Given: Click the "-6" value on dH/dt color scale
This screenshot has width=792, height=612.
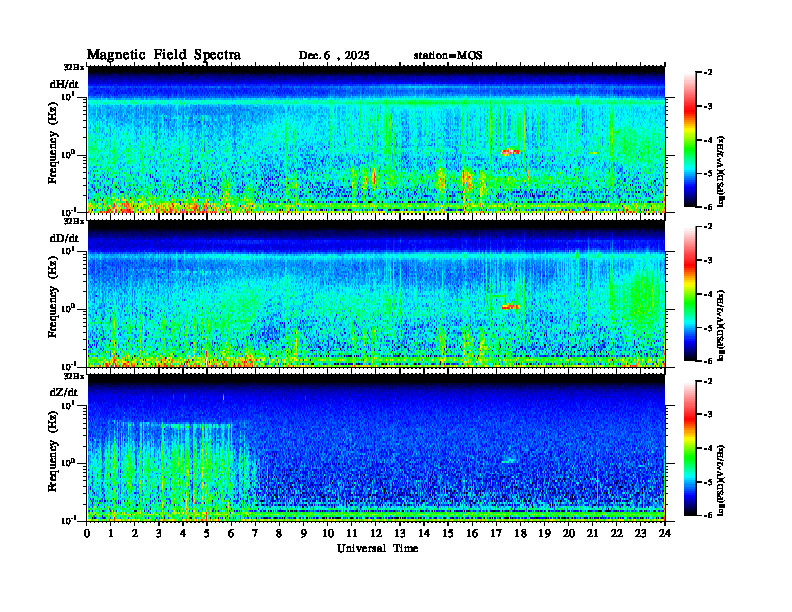Looking at the screenshot, I should pos(709,207).
